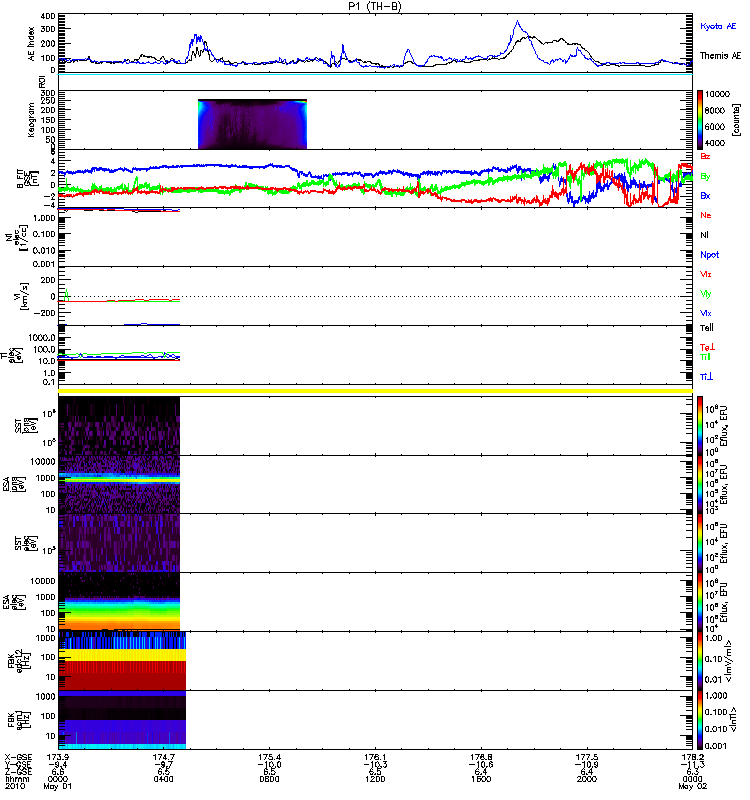Click the FBK nT color bar

pos(701,720)
